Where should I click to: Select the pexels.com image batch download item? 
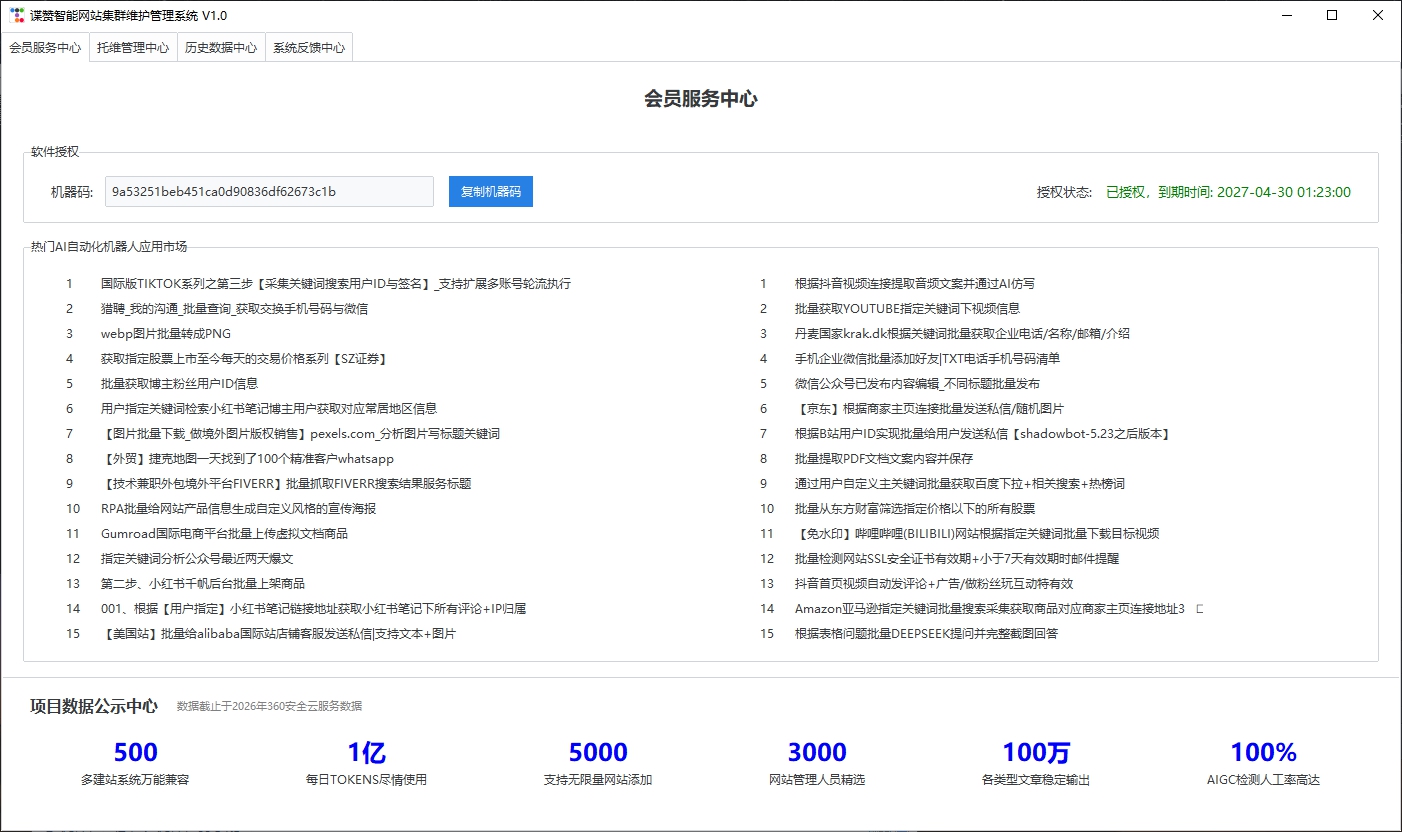pos(300,434)
